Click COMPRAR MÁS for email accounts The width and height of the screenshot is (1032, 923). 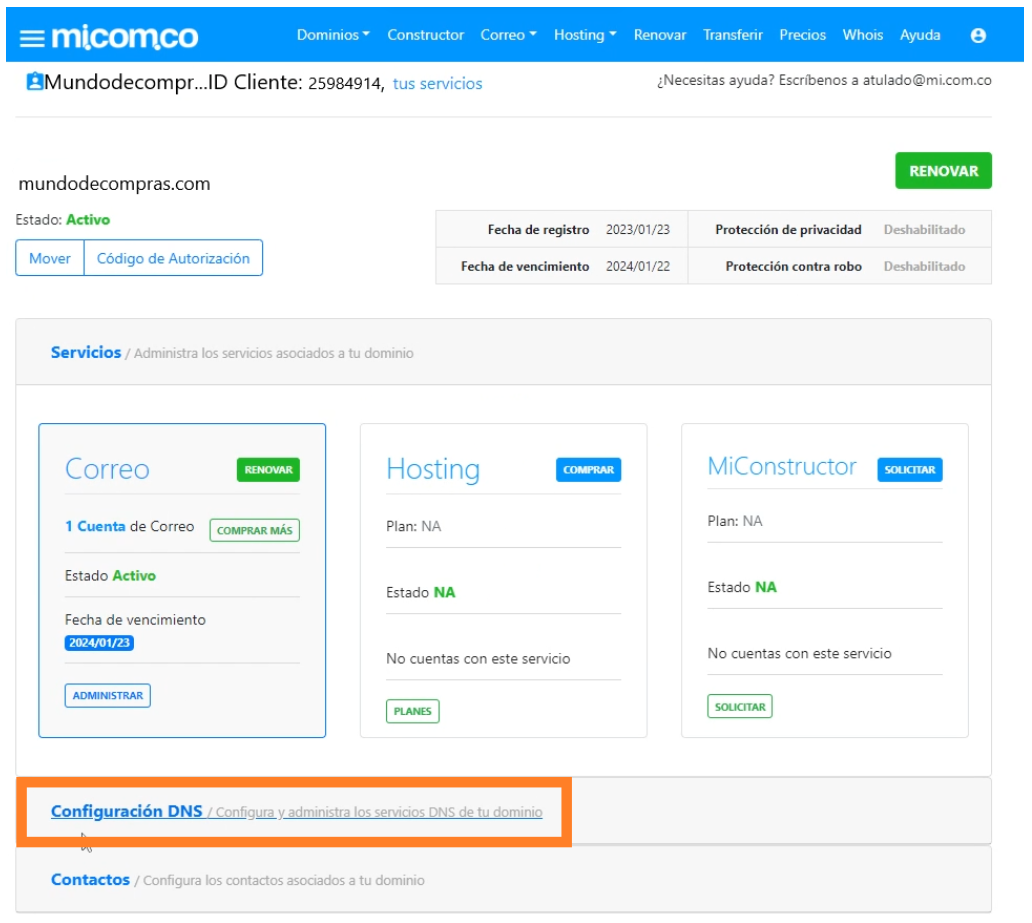[255, 530]
